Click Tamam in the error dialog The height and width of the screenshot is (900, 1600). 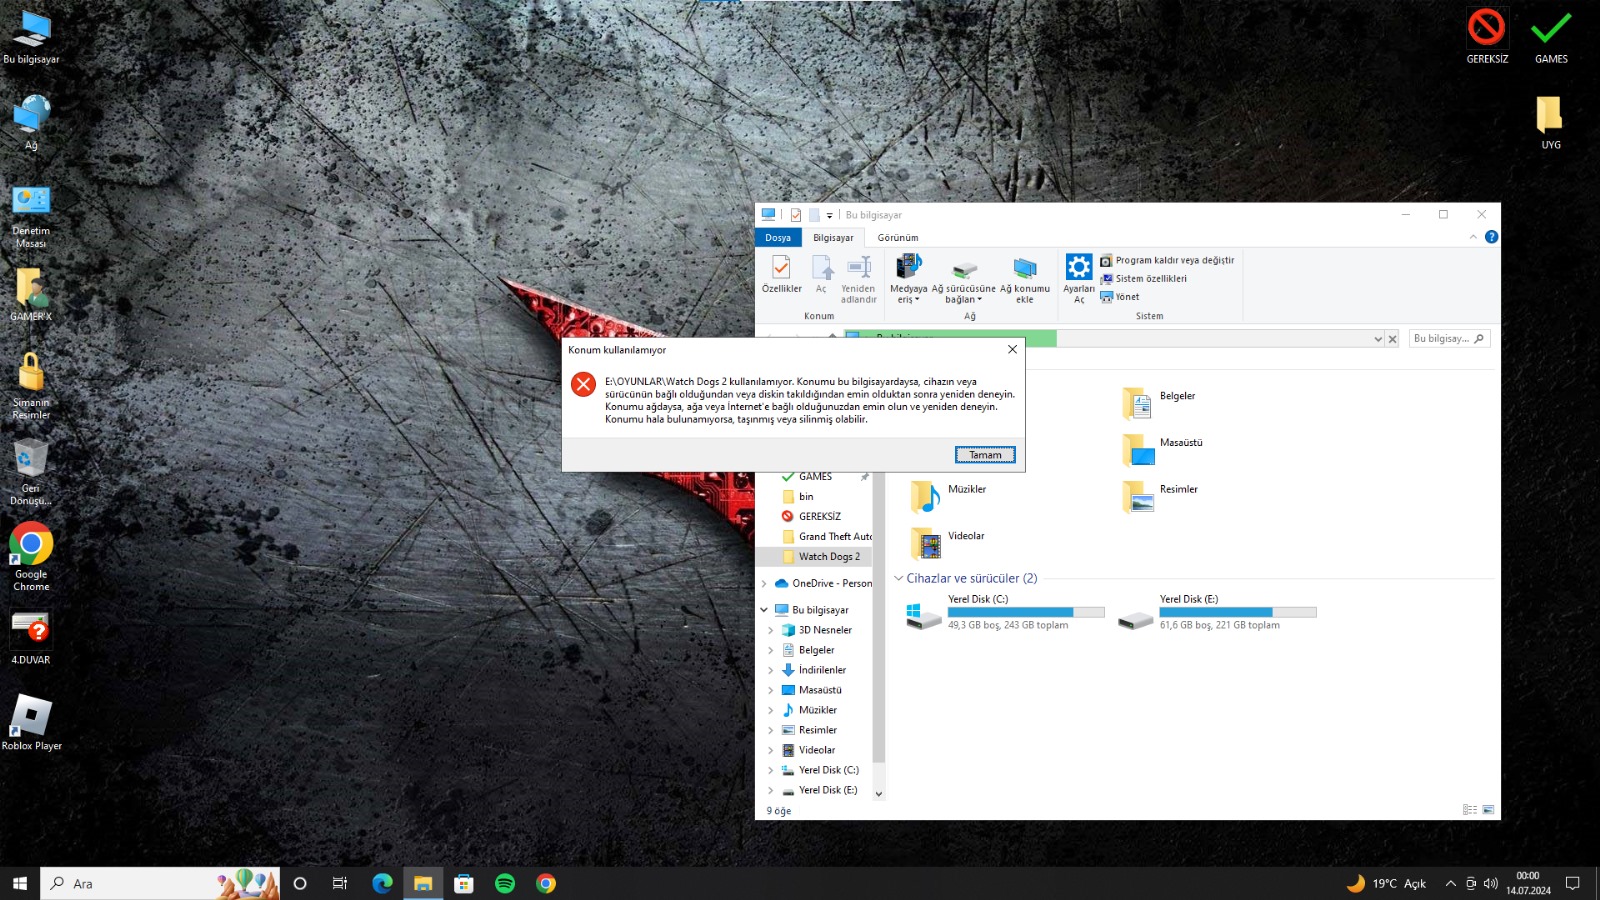click(985, 455)
